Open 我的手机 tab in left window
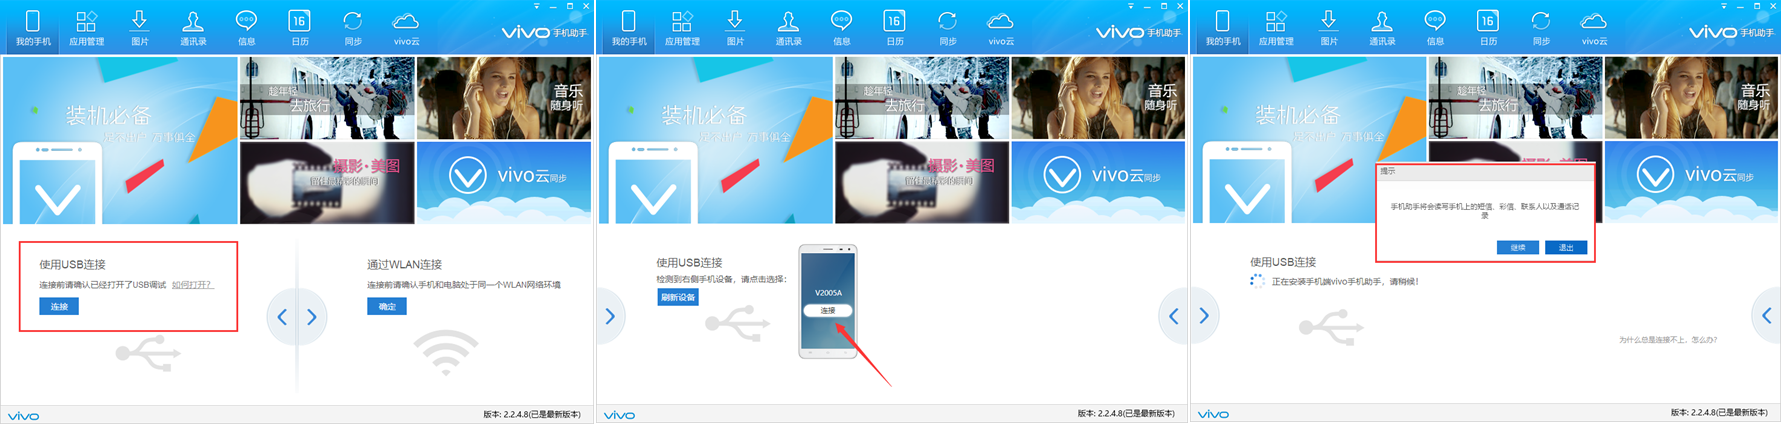This screenshot has width=1781, height=424. (33, 27)
